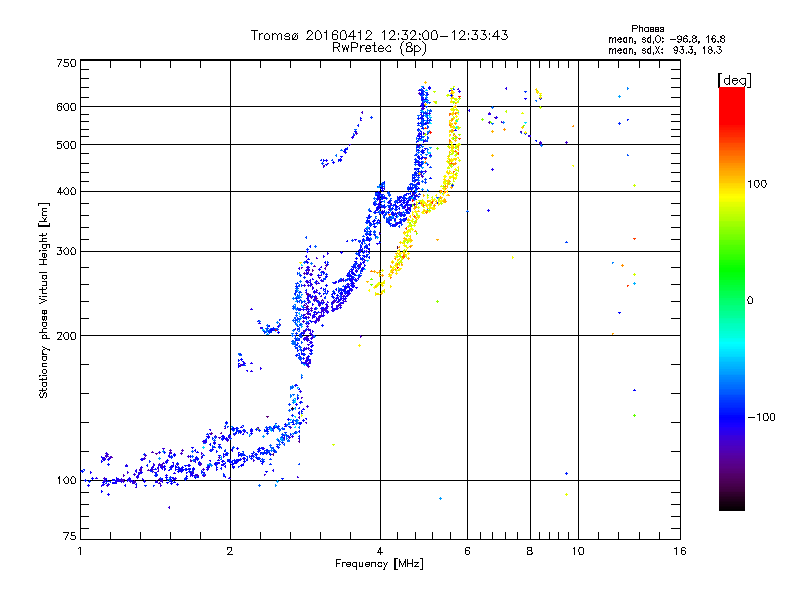The width and height of the screenshot is (800, 600).
Task: Click the x-axis tick label '2'
Action: pos(230,551)
